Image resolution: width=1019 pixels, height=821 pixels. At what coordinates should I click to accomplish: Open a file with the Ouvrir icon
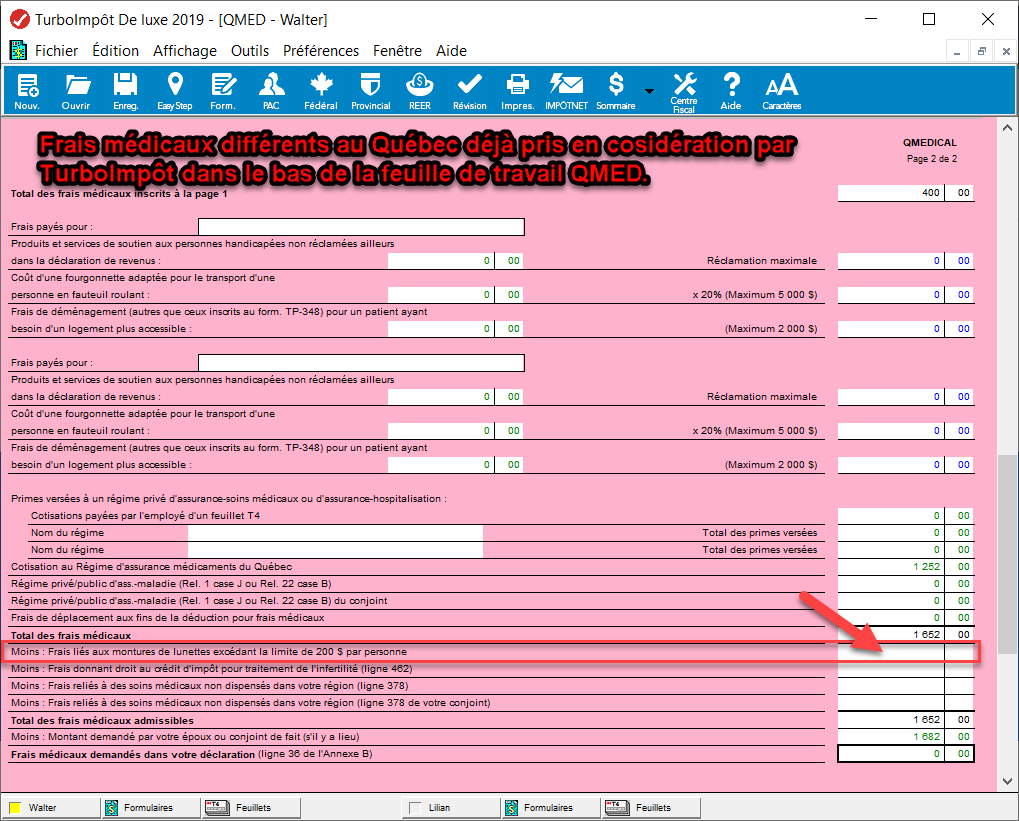[x=76, y=91]
